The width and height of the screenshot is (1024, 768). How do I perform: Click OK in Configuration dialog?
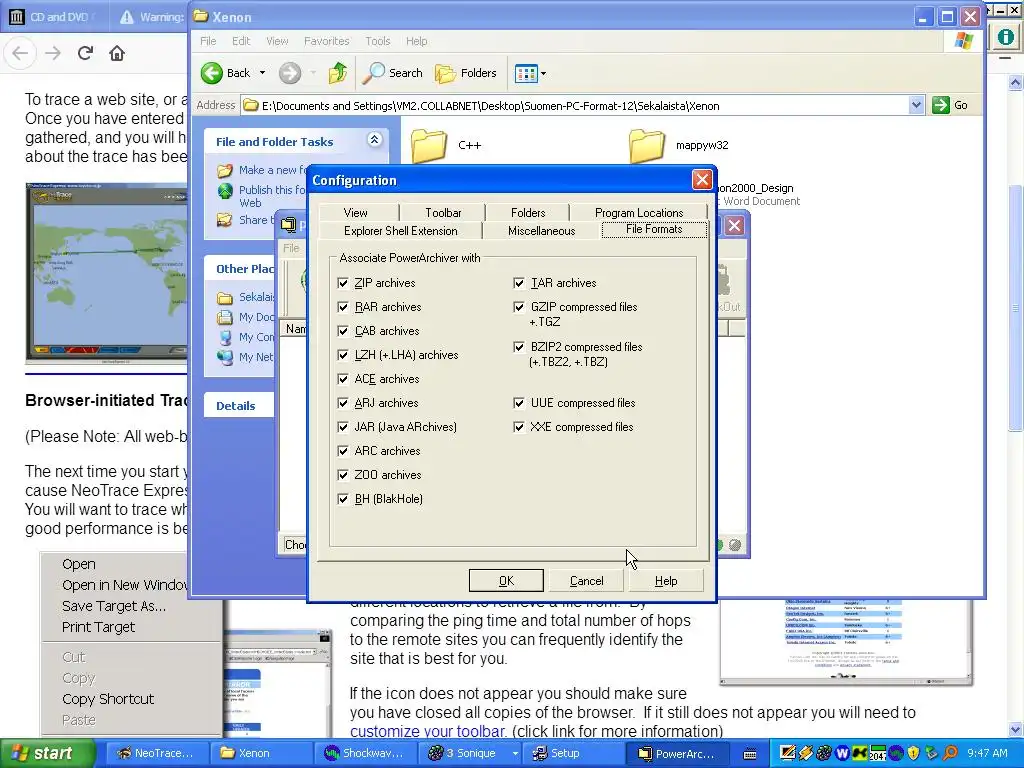(506, 581)
